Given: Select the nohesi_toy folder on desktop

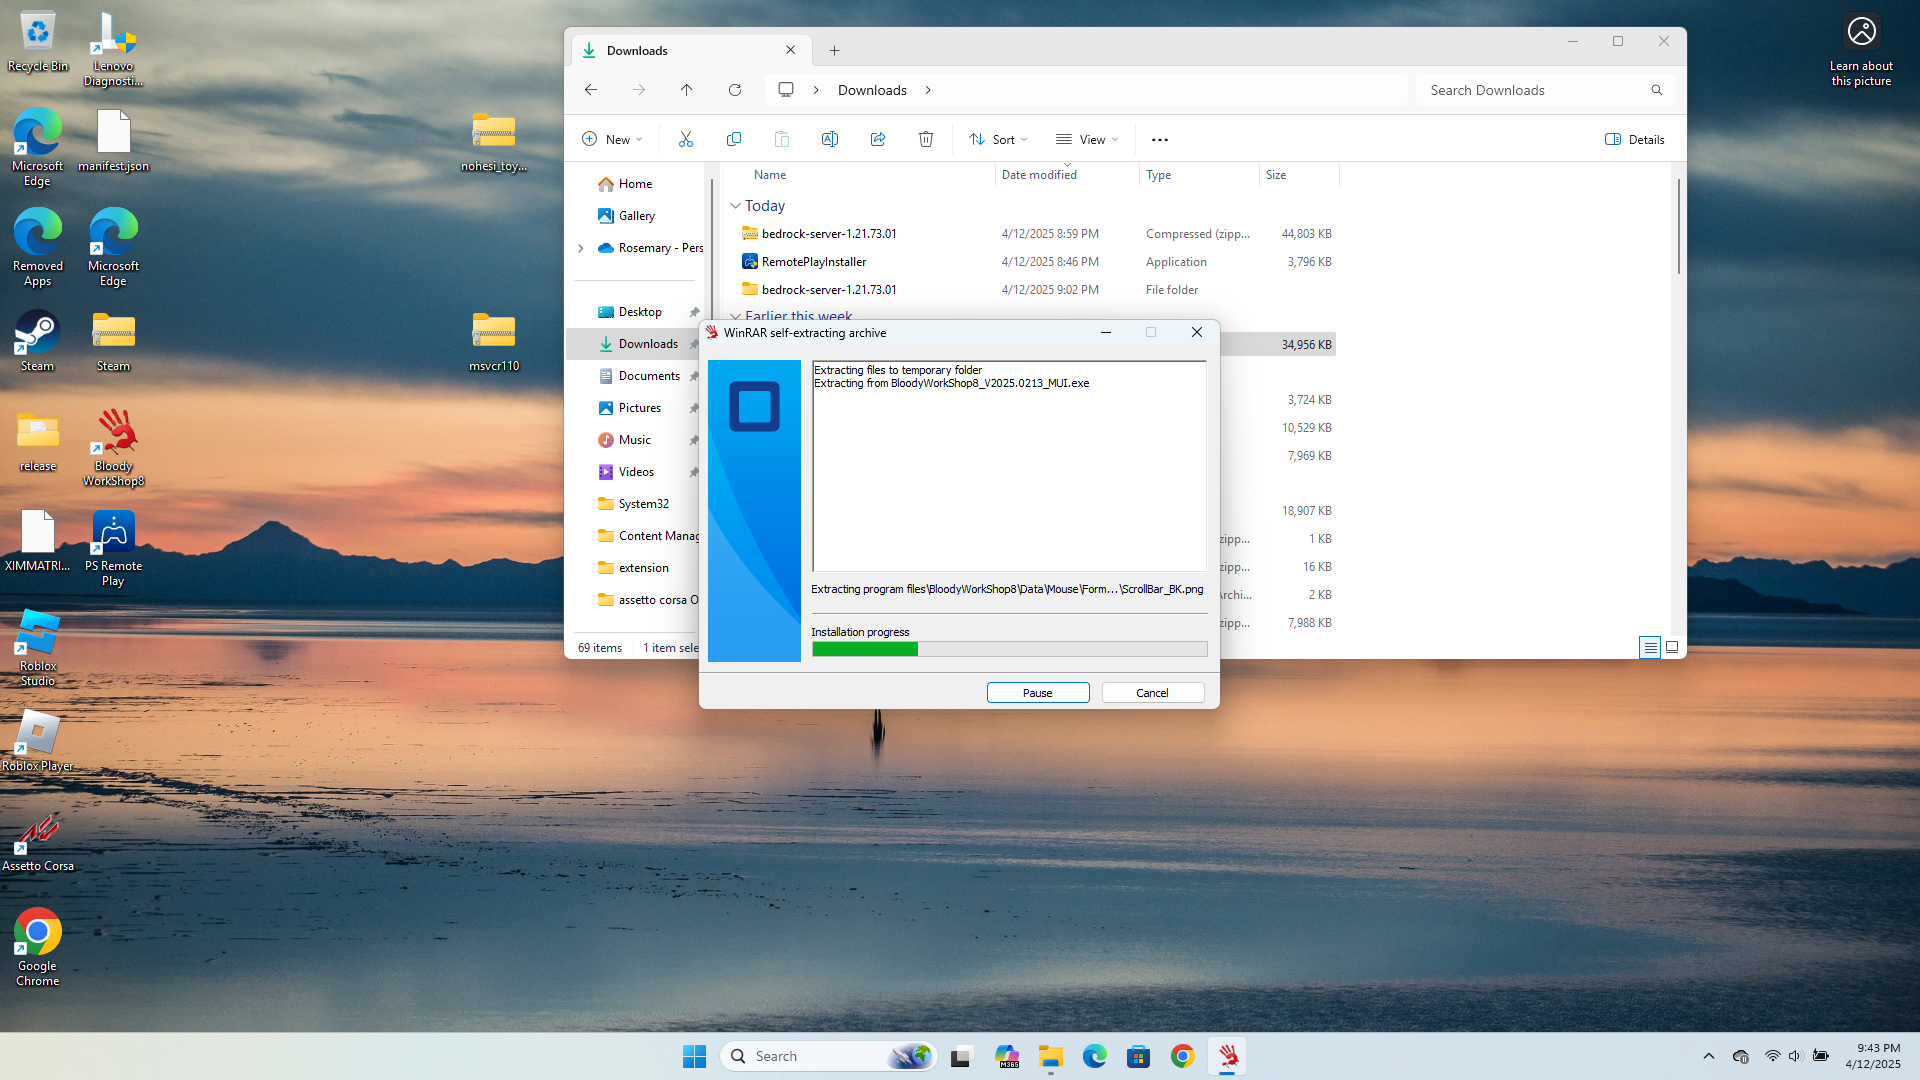Looking at the screenshot, I should (494, 141).
